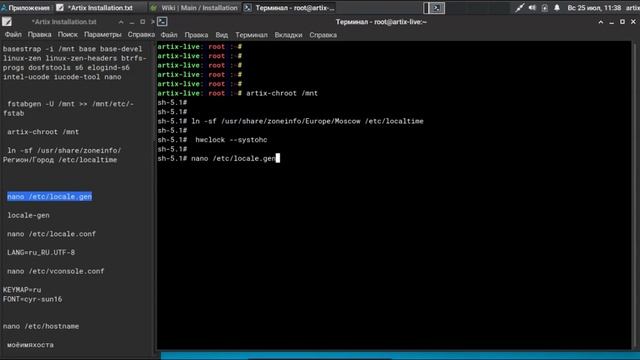Click the 'LANG=ru_RU.UTF-8' line in editor

pyautogui.click(x=41, y=253)
